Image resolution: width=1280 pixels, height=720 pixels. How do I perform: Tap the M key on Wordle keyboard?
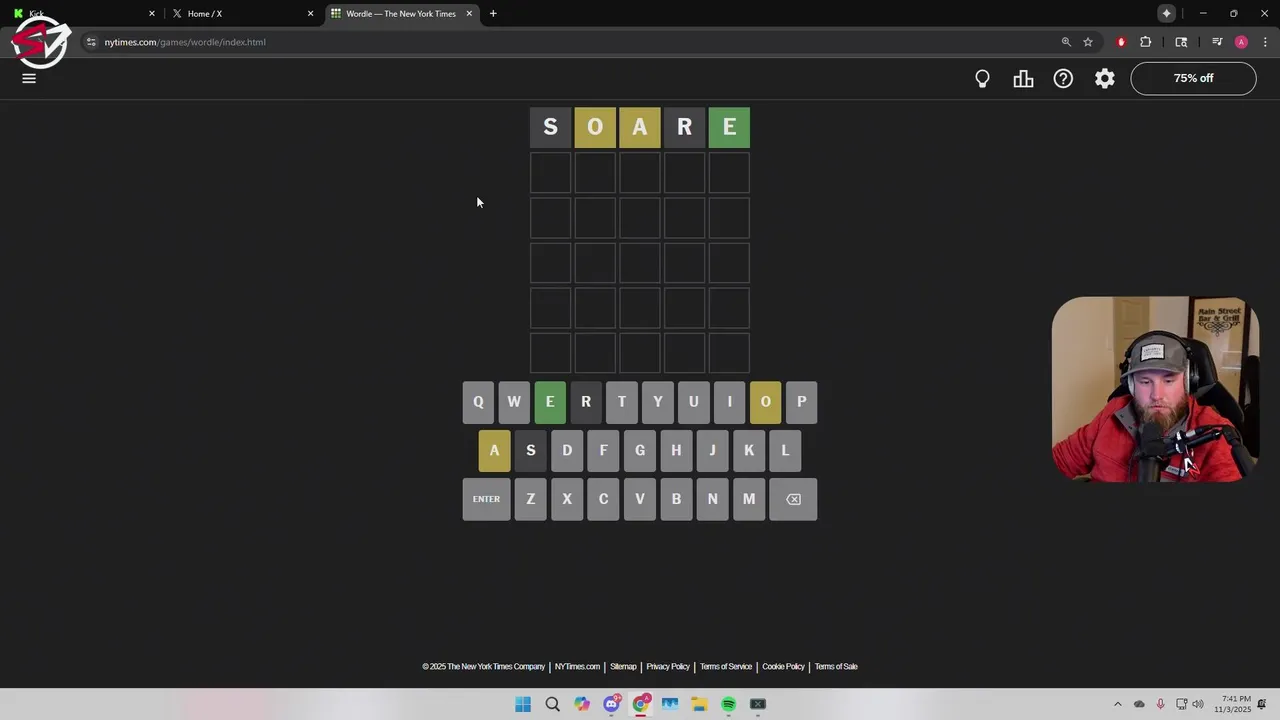pyautogui.click(x=749, y=499)
